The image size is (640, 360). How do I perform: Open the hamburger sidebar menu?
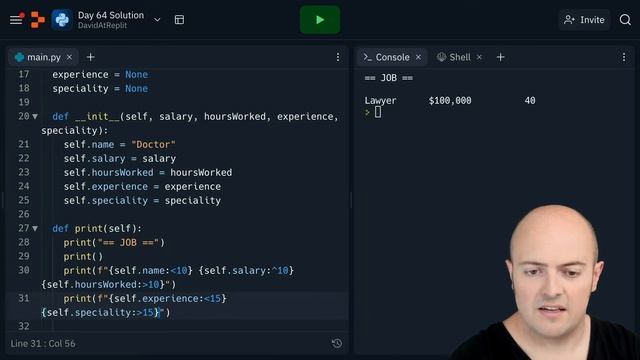point(16,19)
